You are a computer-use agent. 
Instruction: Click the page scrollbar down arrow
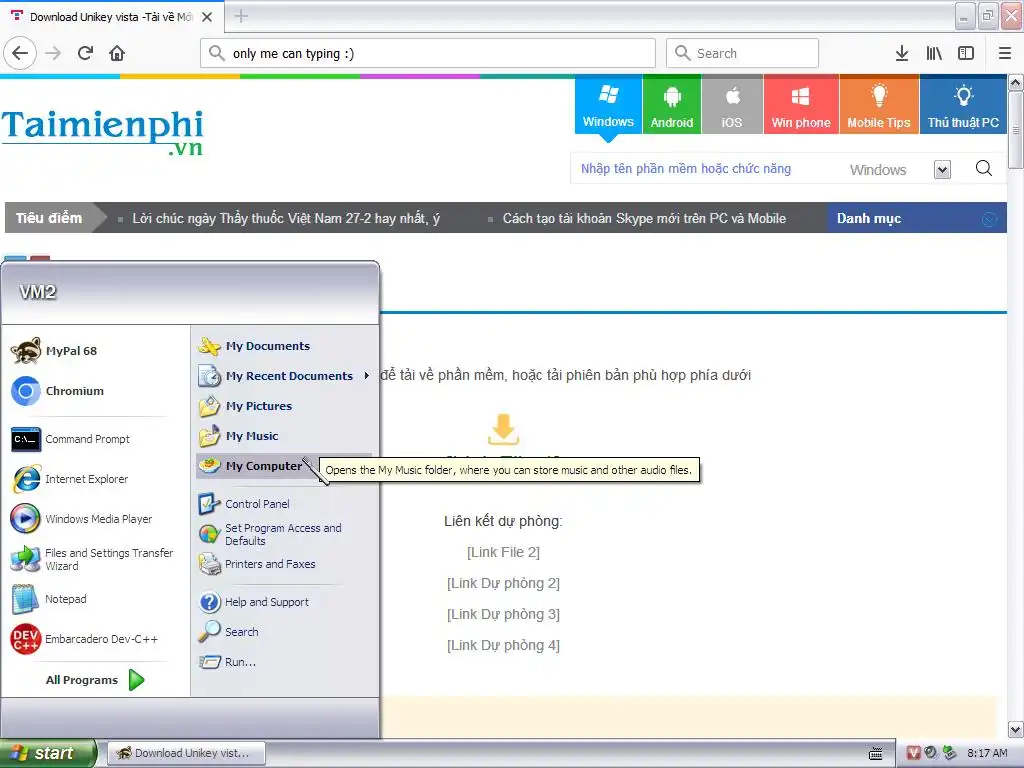coord(1016,729)
